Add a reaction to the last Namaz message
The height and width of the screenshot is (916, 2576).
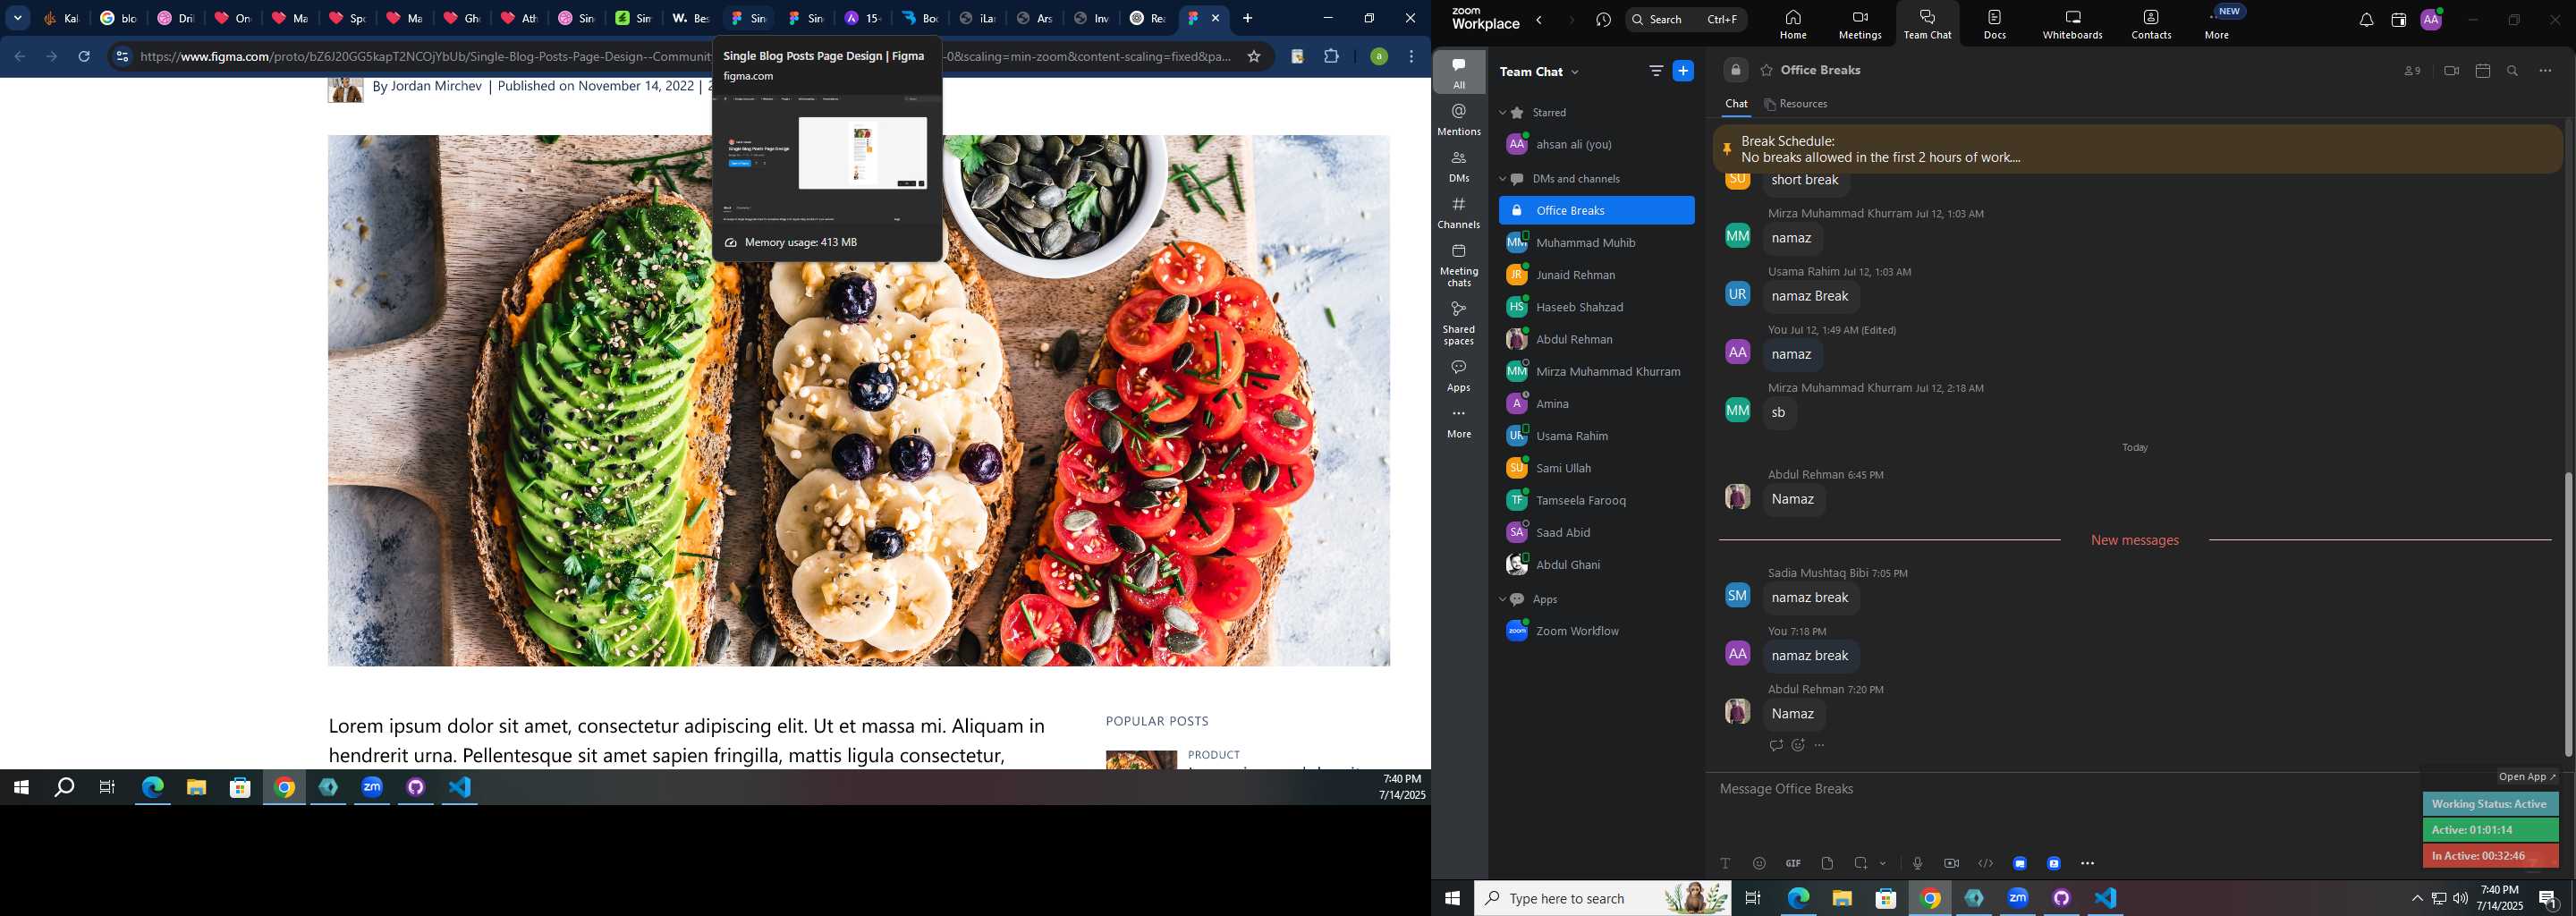click(x=1797, y=745)
